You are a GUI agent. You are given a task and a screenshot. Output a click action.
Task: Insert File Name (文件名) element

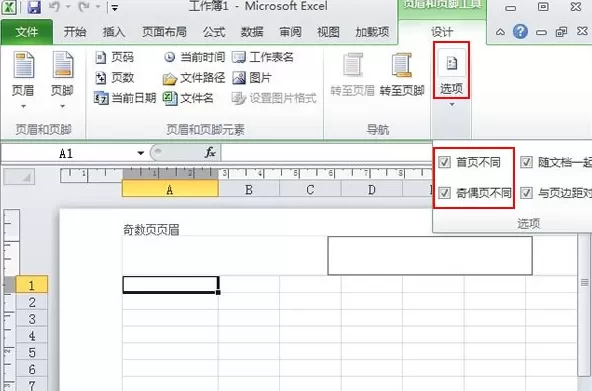click(x=188, y=98)
